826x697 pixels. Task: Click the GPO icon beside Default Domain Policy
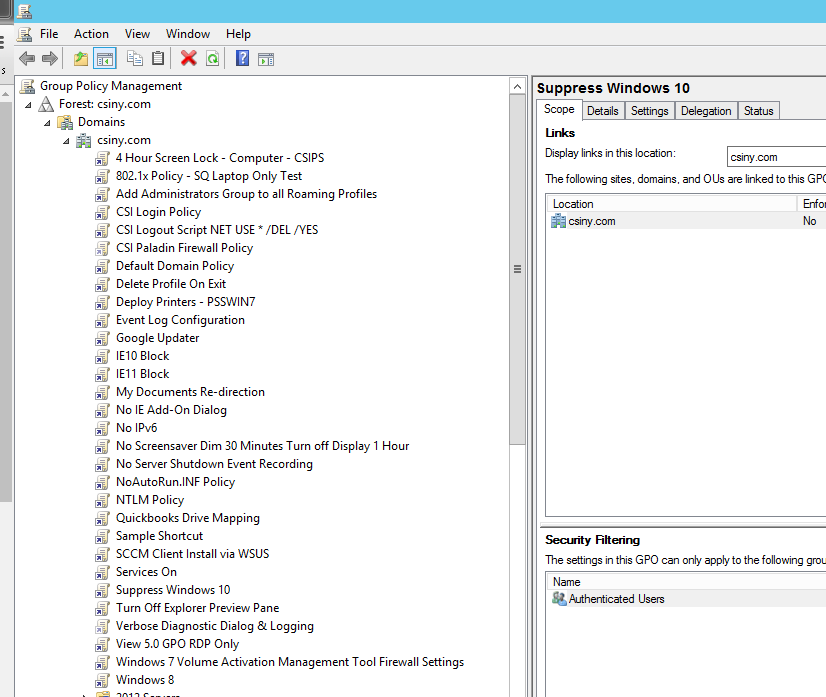[x=102, y=267]
